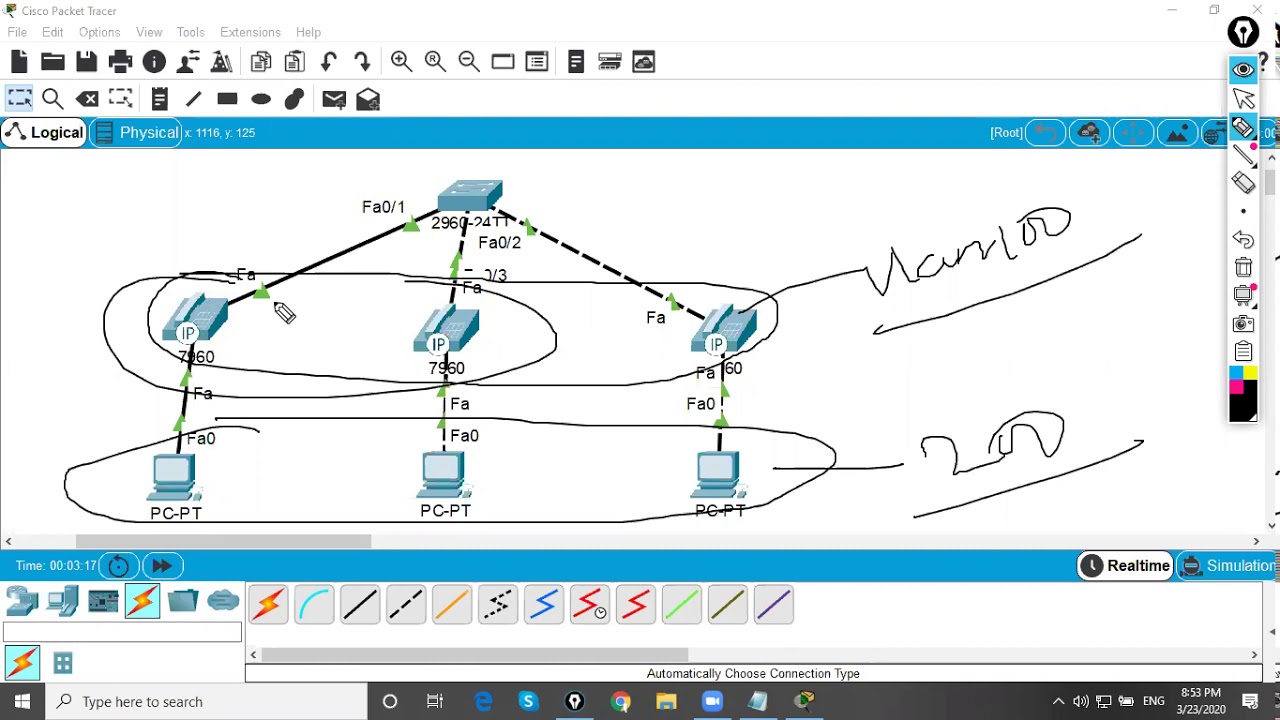
Task: Select the Delete tool
Action: (87, 99)
